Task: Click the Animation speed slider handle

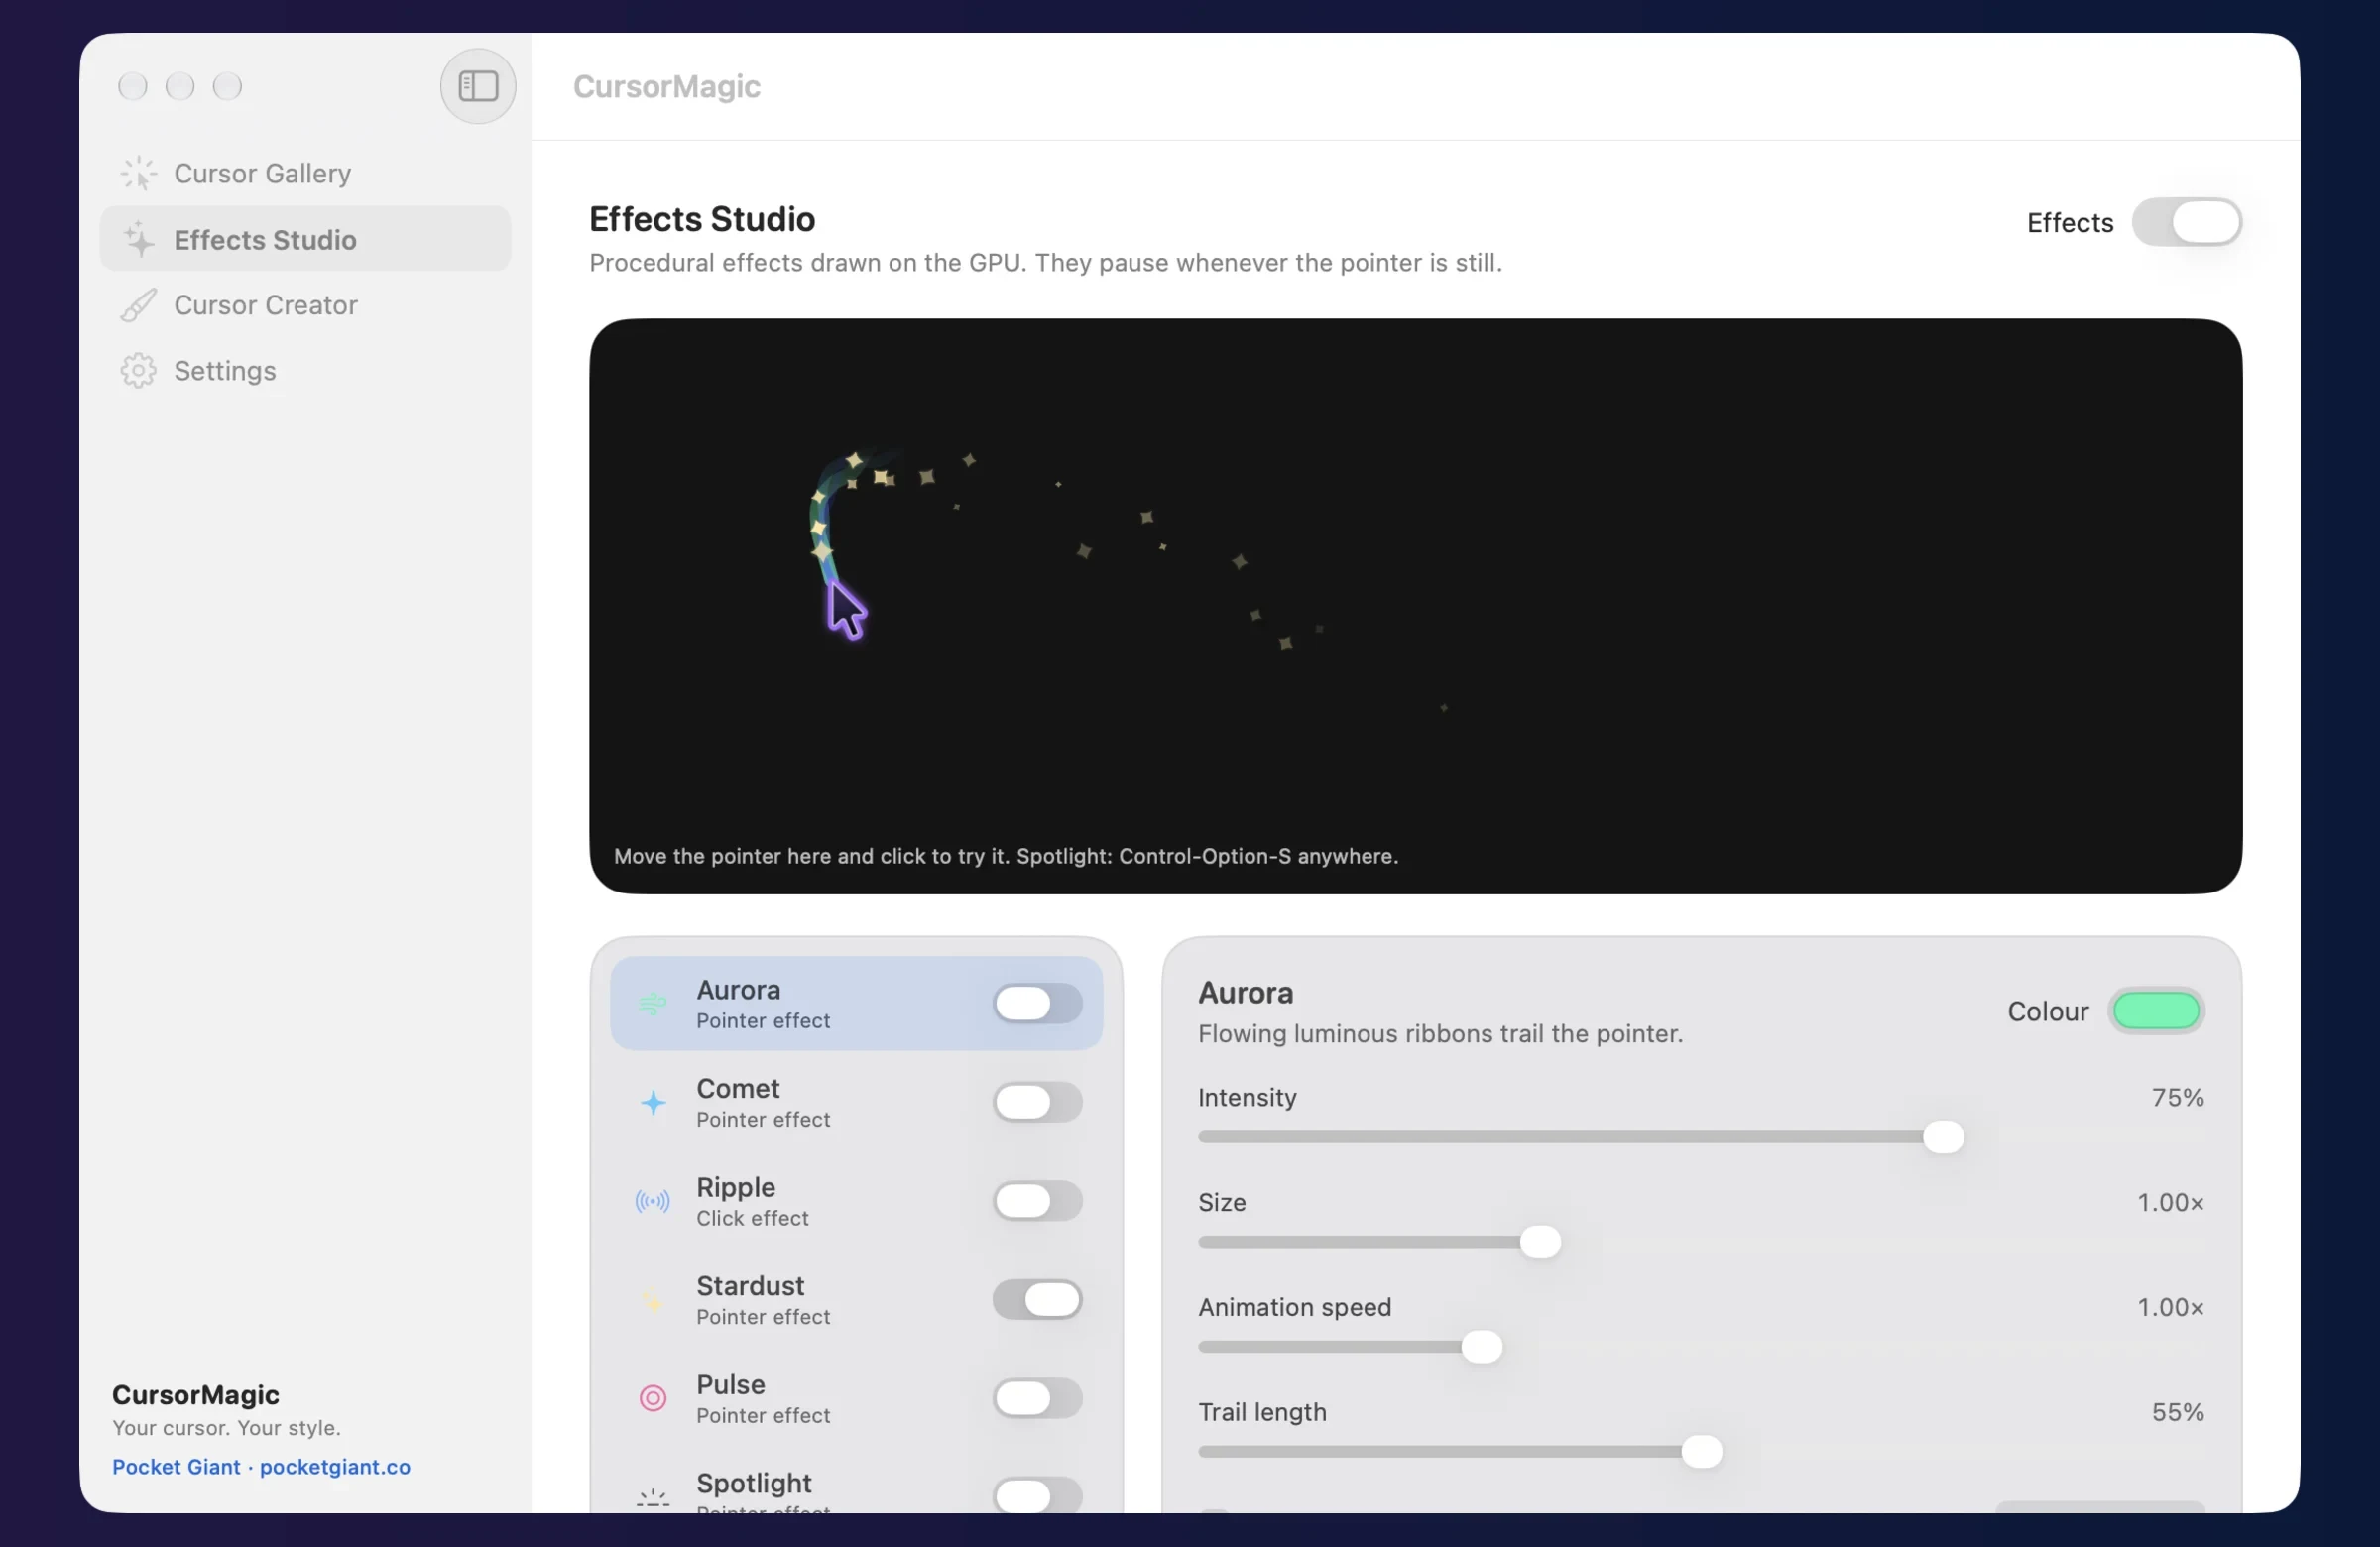Action: 1481,1347
